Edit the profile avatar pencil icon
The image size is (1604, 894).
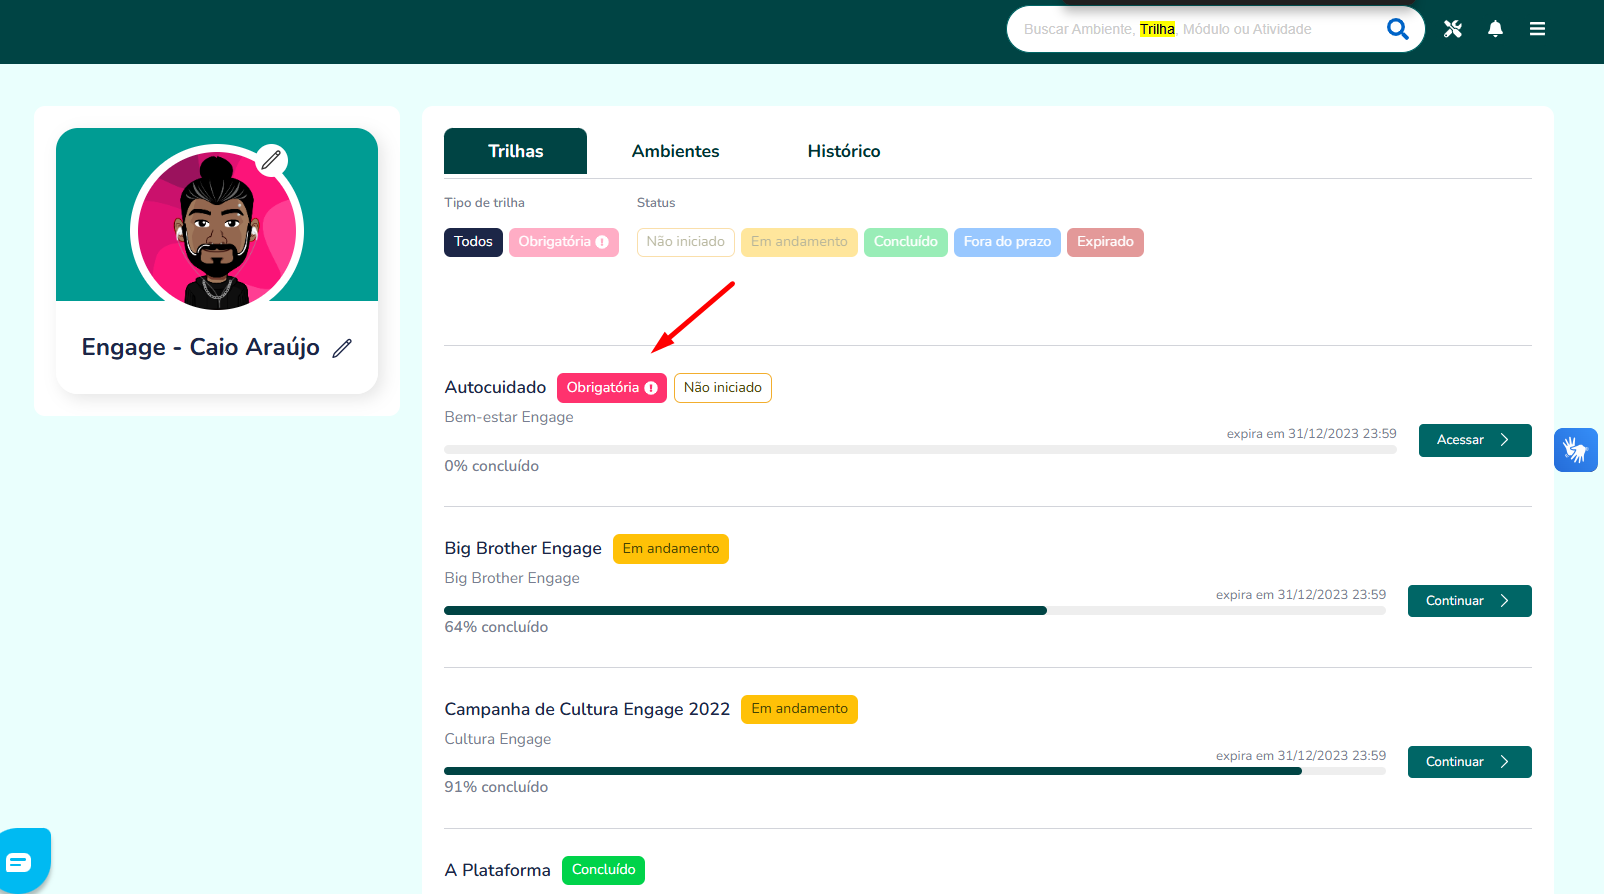point(272,160)
